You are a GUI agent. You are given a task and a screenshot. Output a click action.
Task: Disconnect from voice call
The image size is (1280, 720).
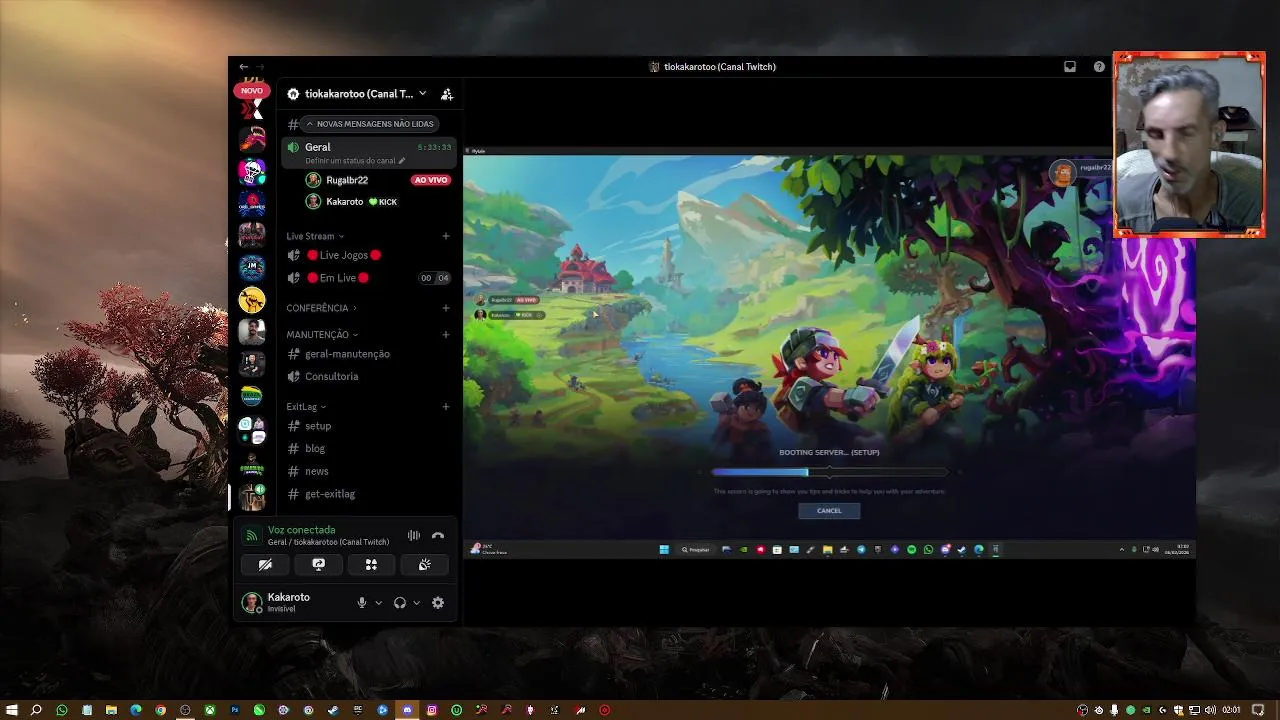438,536
